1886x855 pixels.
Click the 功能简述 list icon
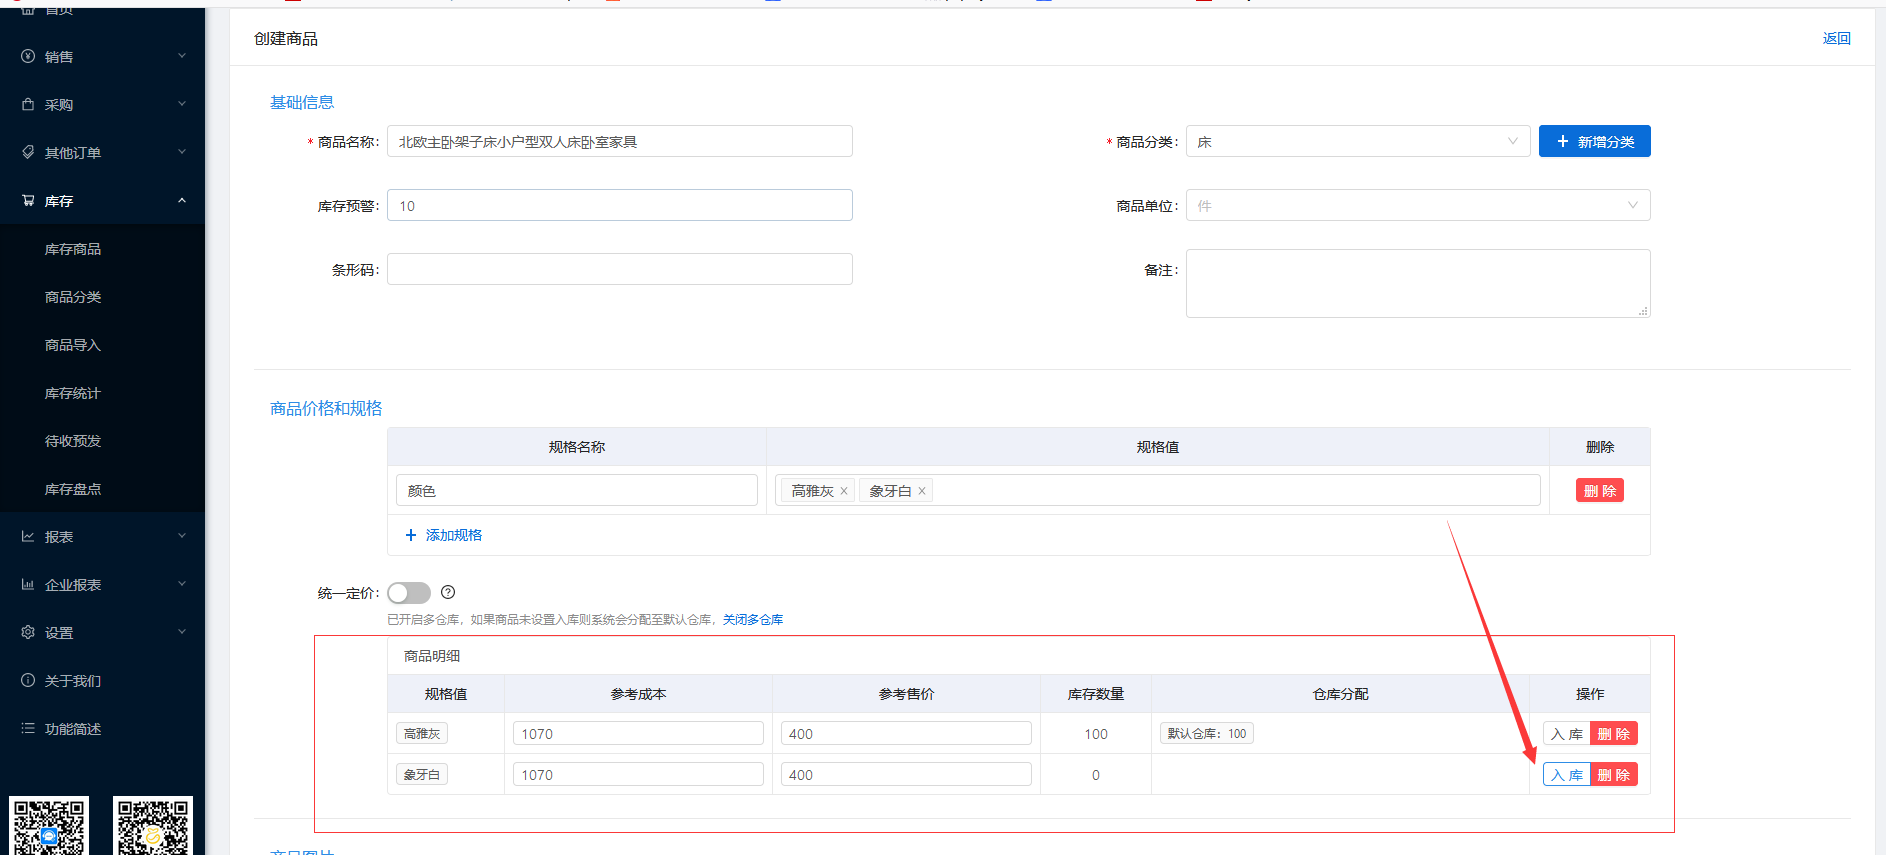pos(28,729)
